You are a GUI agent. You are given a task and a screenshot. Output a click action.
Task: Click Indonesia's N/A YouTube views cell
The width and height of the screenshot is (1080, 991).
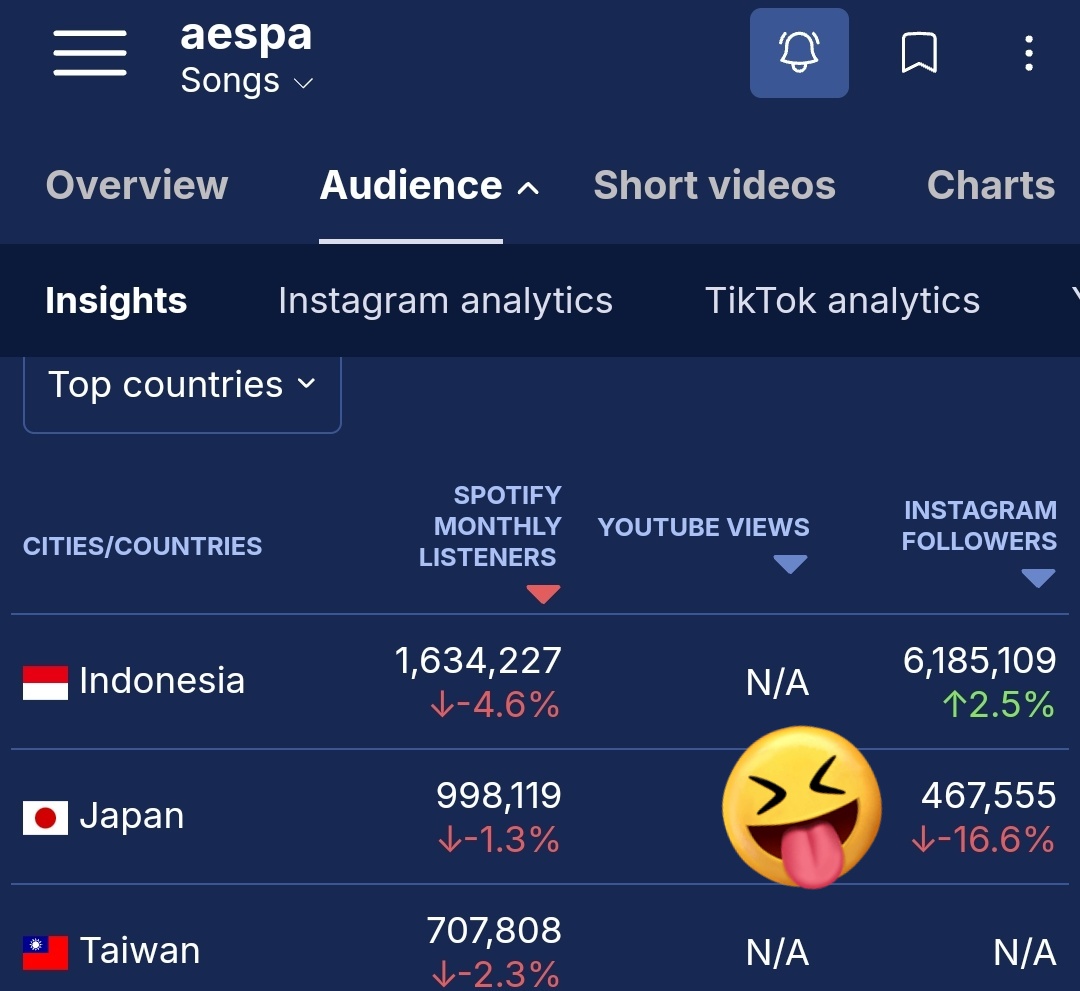[777, 683]
